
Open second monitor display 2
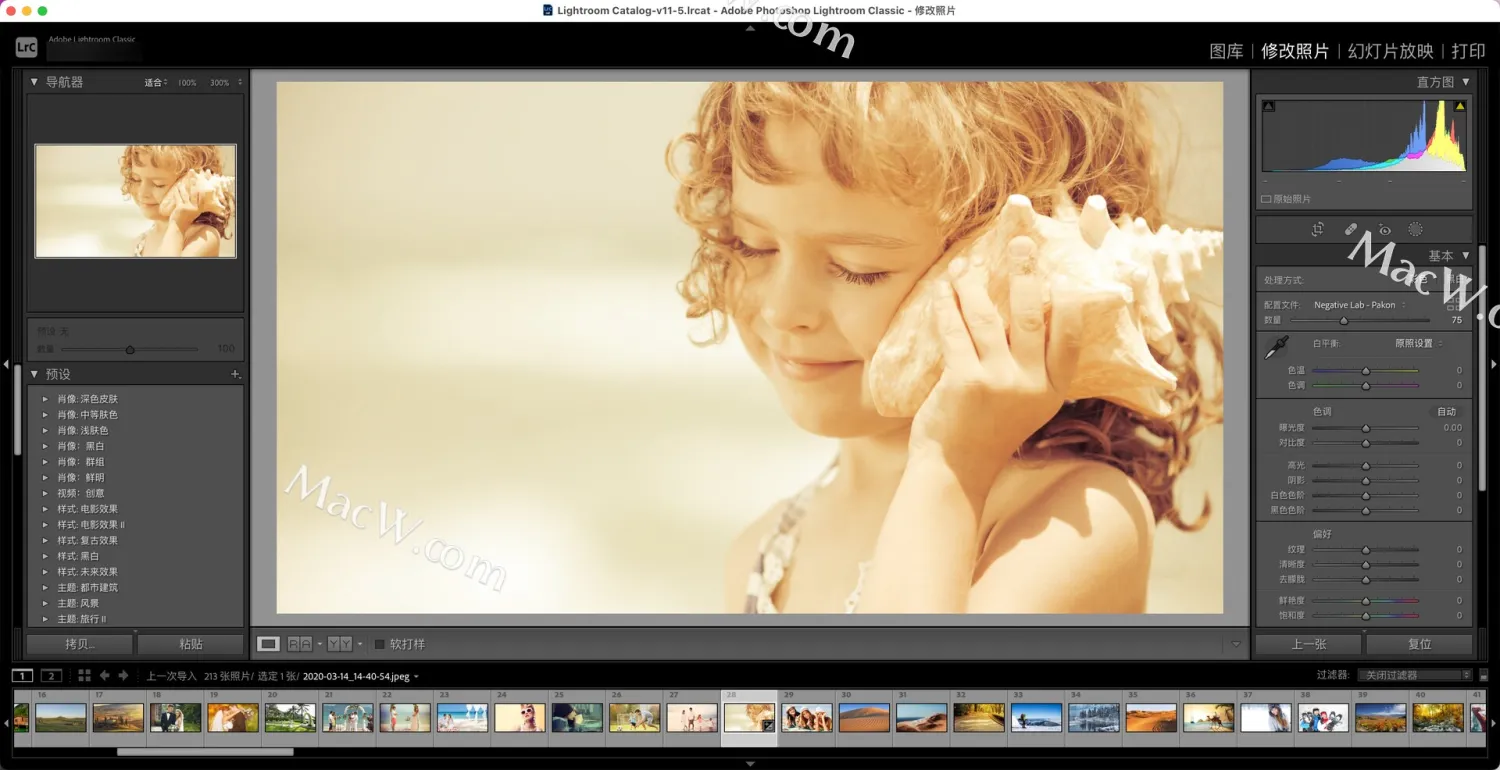click(x=52, y=676)
